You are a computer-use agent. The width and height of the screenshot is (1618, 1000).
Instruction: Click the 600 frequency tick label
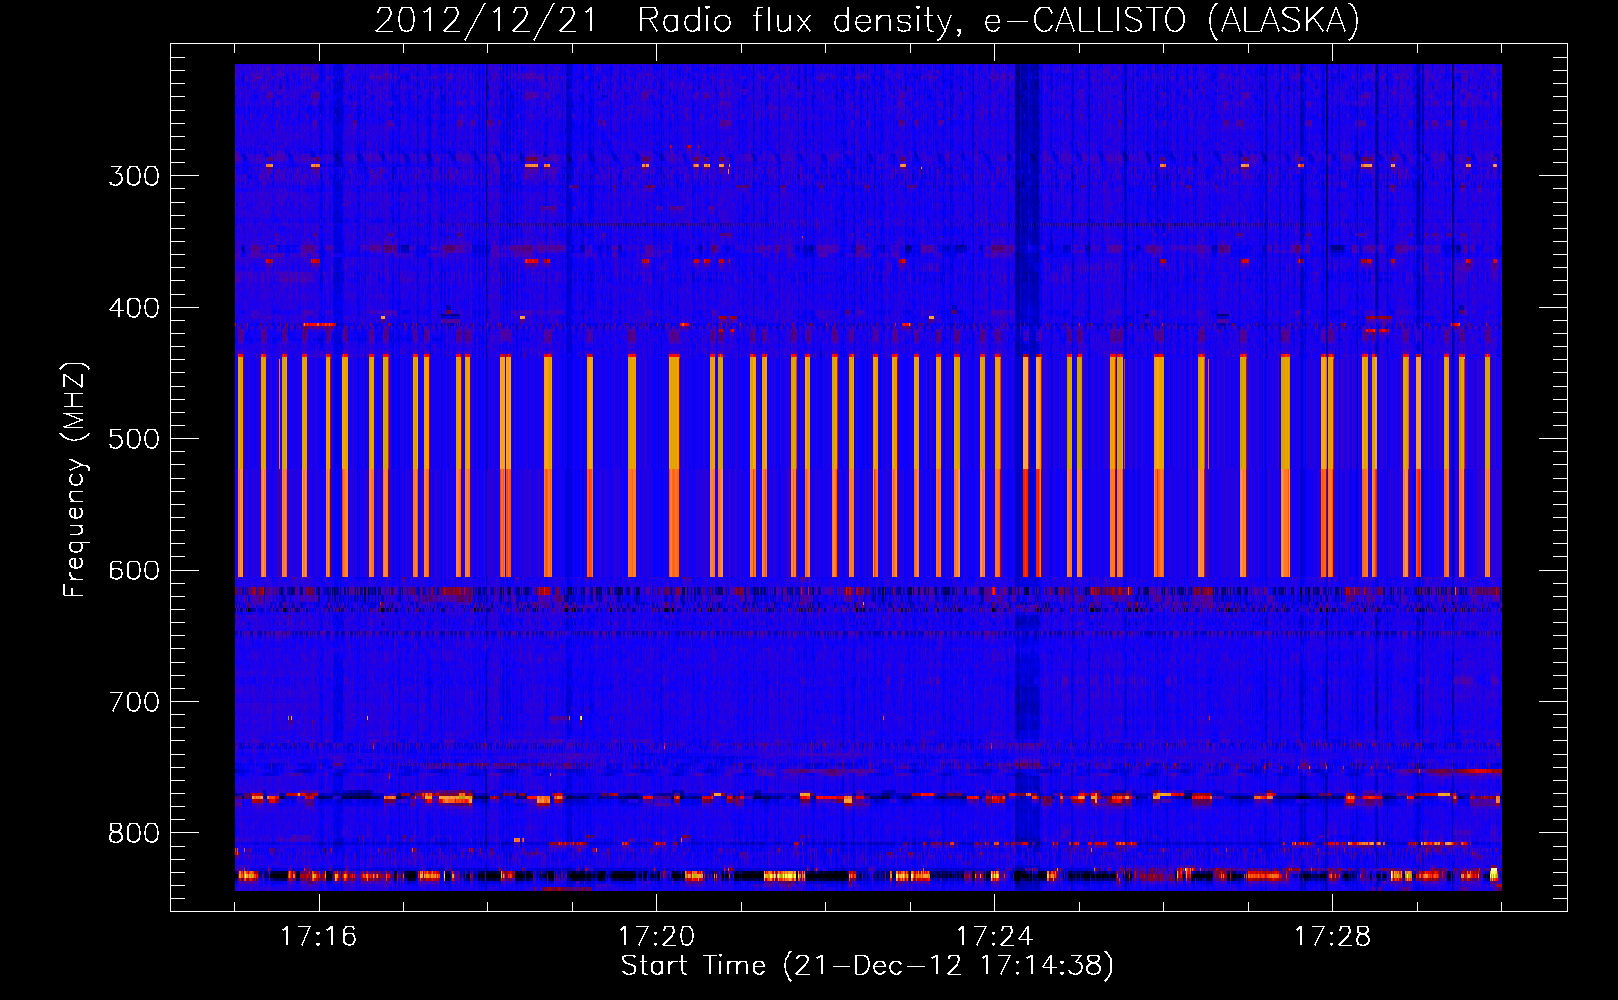click(x=134, y=571)
